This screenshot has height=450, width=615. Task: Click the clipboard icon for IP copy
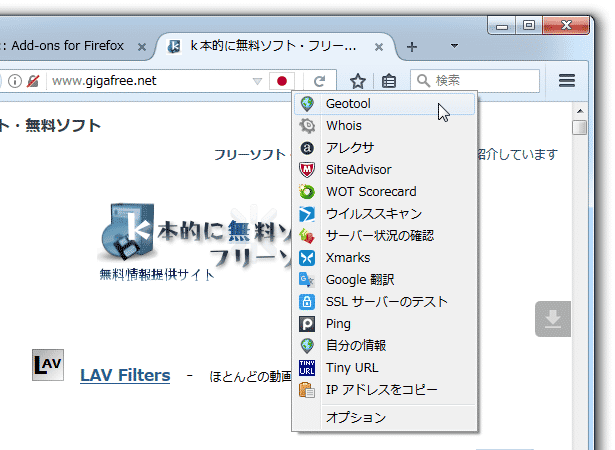pos(307,390)
